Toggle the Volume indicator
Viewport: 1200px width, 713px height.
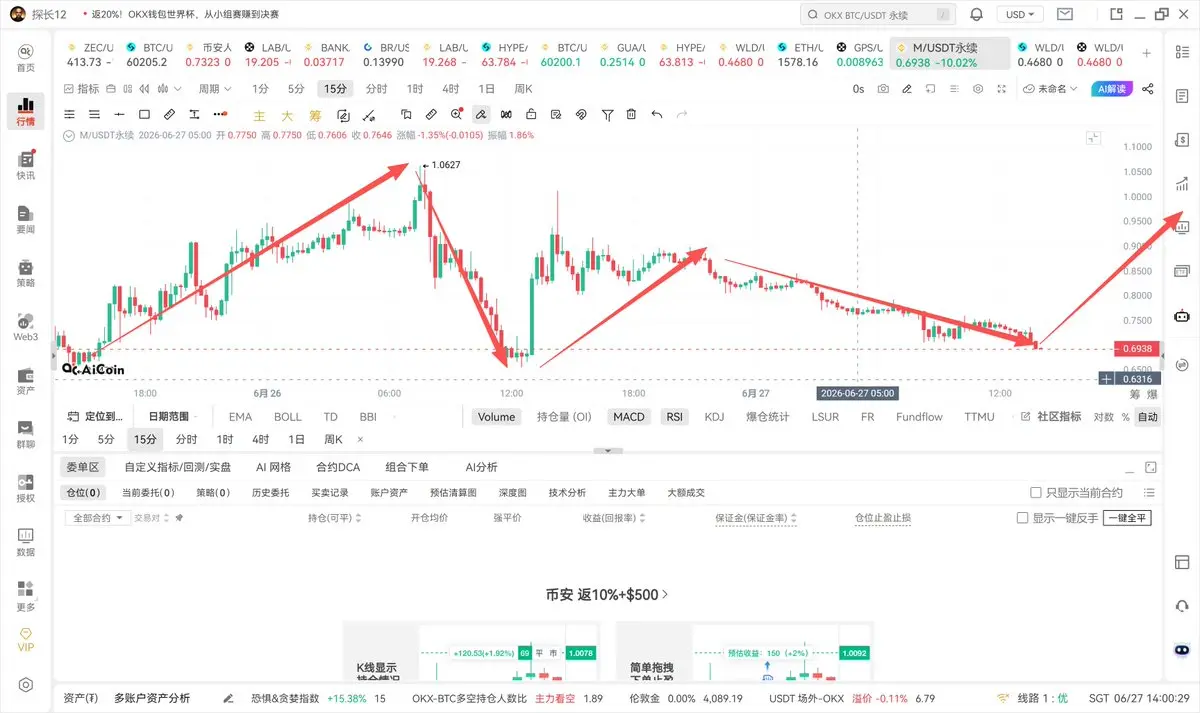[x=496, y=417]
